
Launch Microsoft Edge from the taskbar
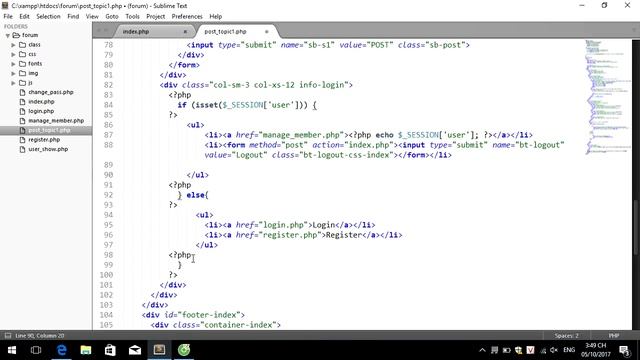point(61,350)
